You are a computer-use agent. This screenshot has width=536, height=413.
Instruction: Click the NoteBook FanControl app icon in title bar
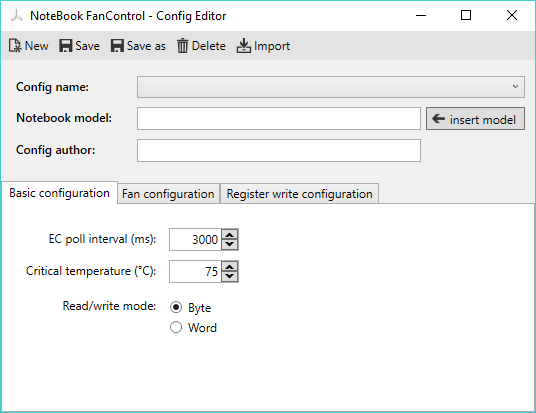16,16
